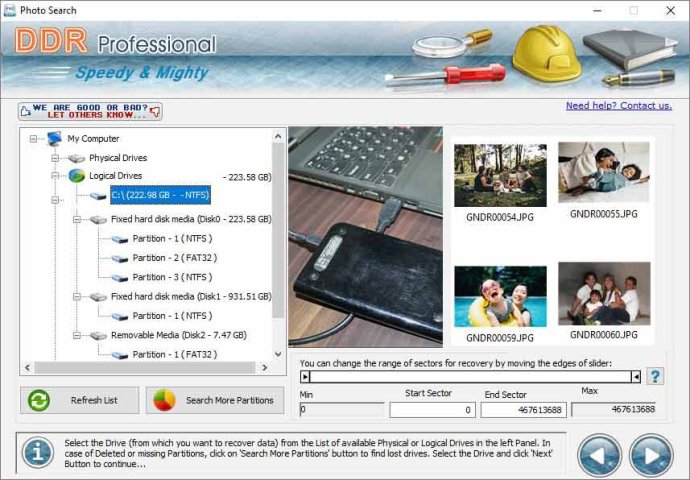Collapse the Logical Drives node
The height and width of the screenshot is (480, 690).
click(x=55, y=176)
